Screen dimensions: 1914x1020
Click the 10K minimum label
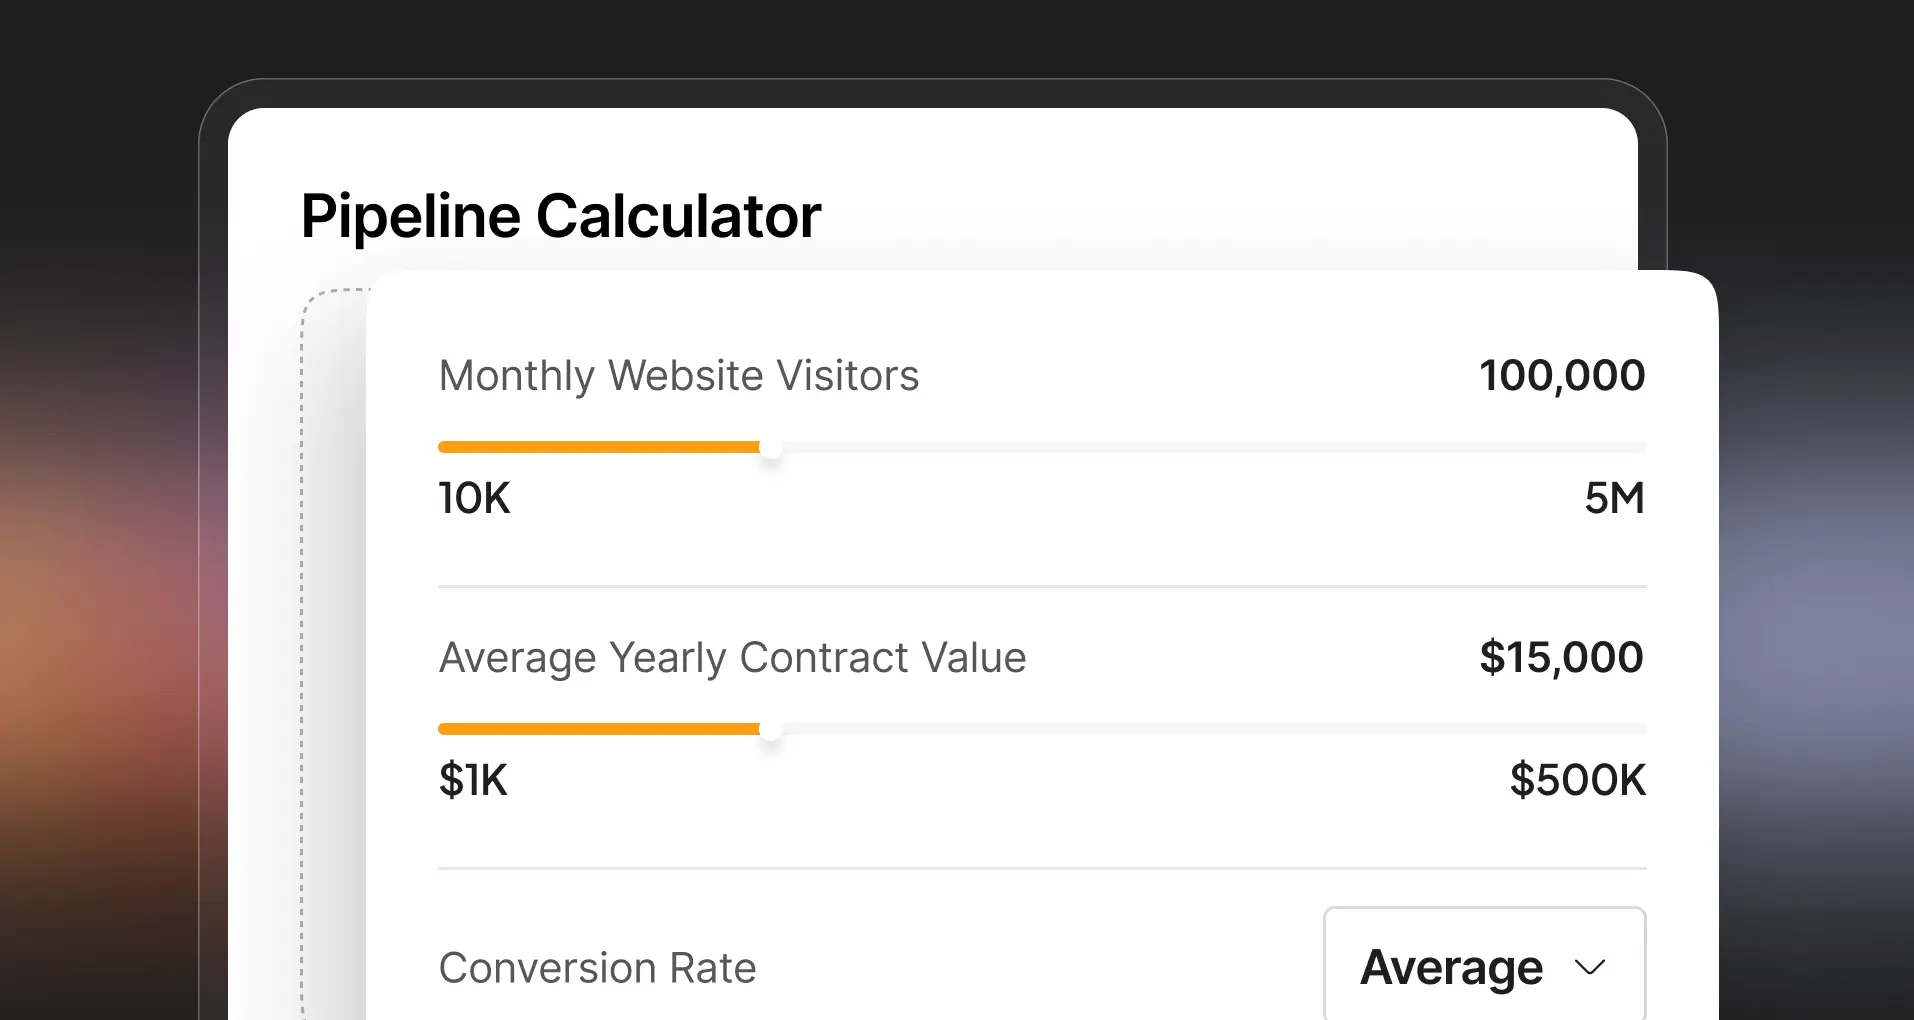click(474, 498)
